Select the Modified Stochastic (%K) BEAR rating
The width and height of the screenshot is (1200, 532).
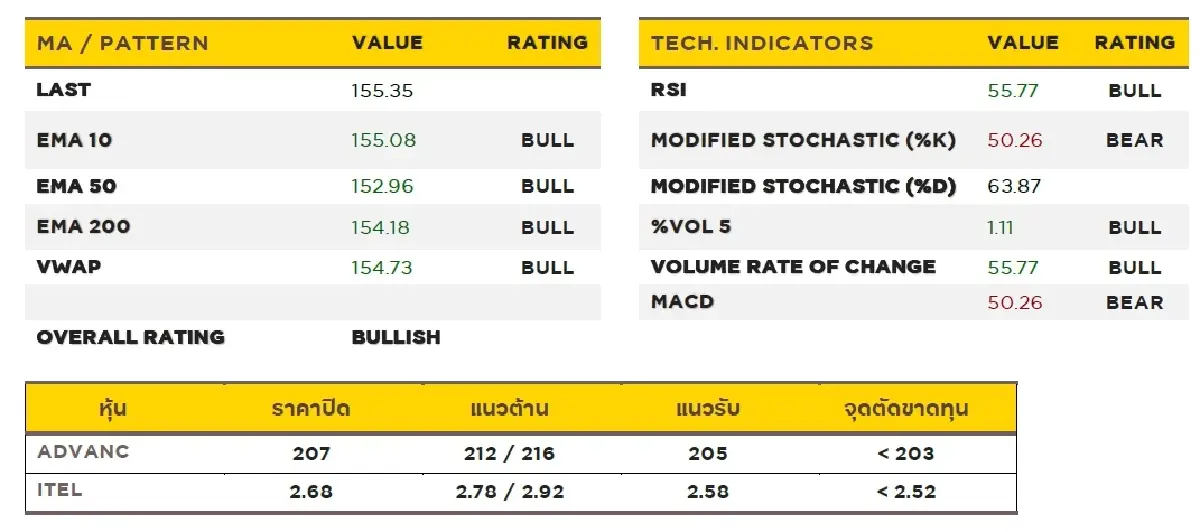[x=1135, y=140]
